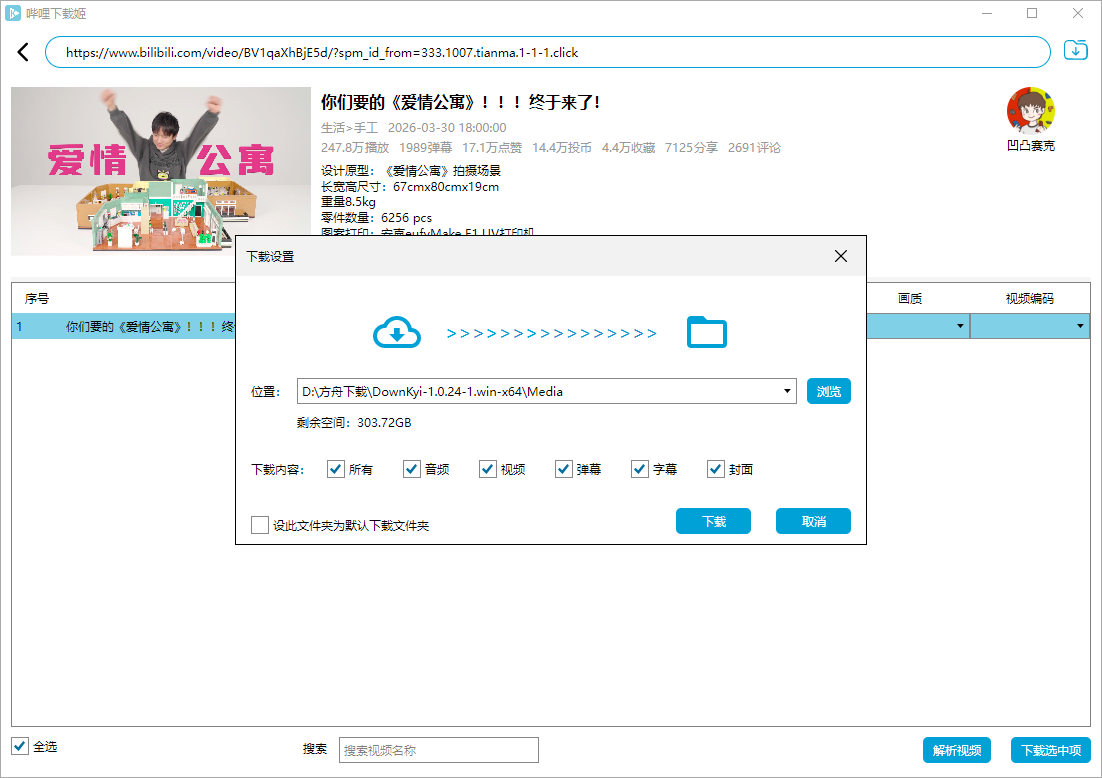The width and height of the screenshot is (1102, 778).
Task: Expand the download location path dropdown
Action: tap(786, 391)
